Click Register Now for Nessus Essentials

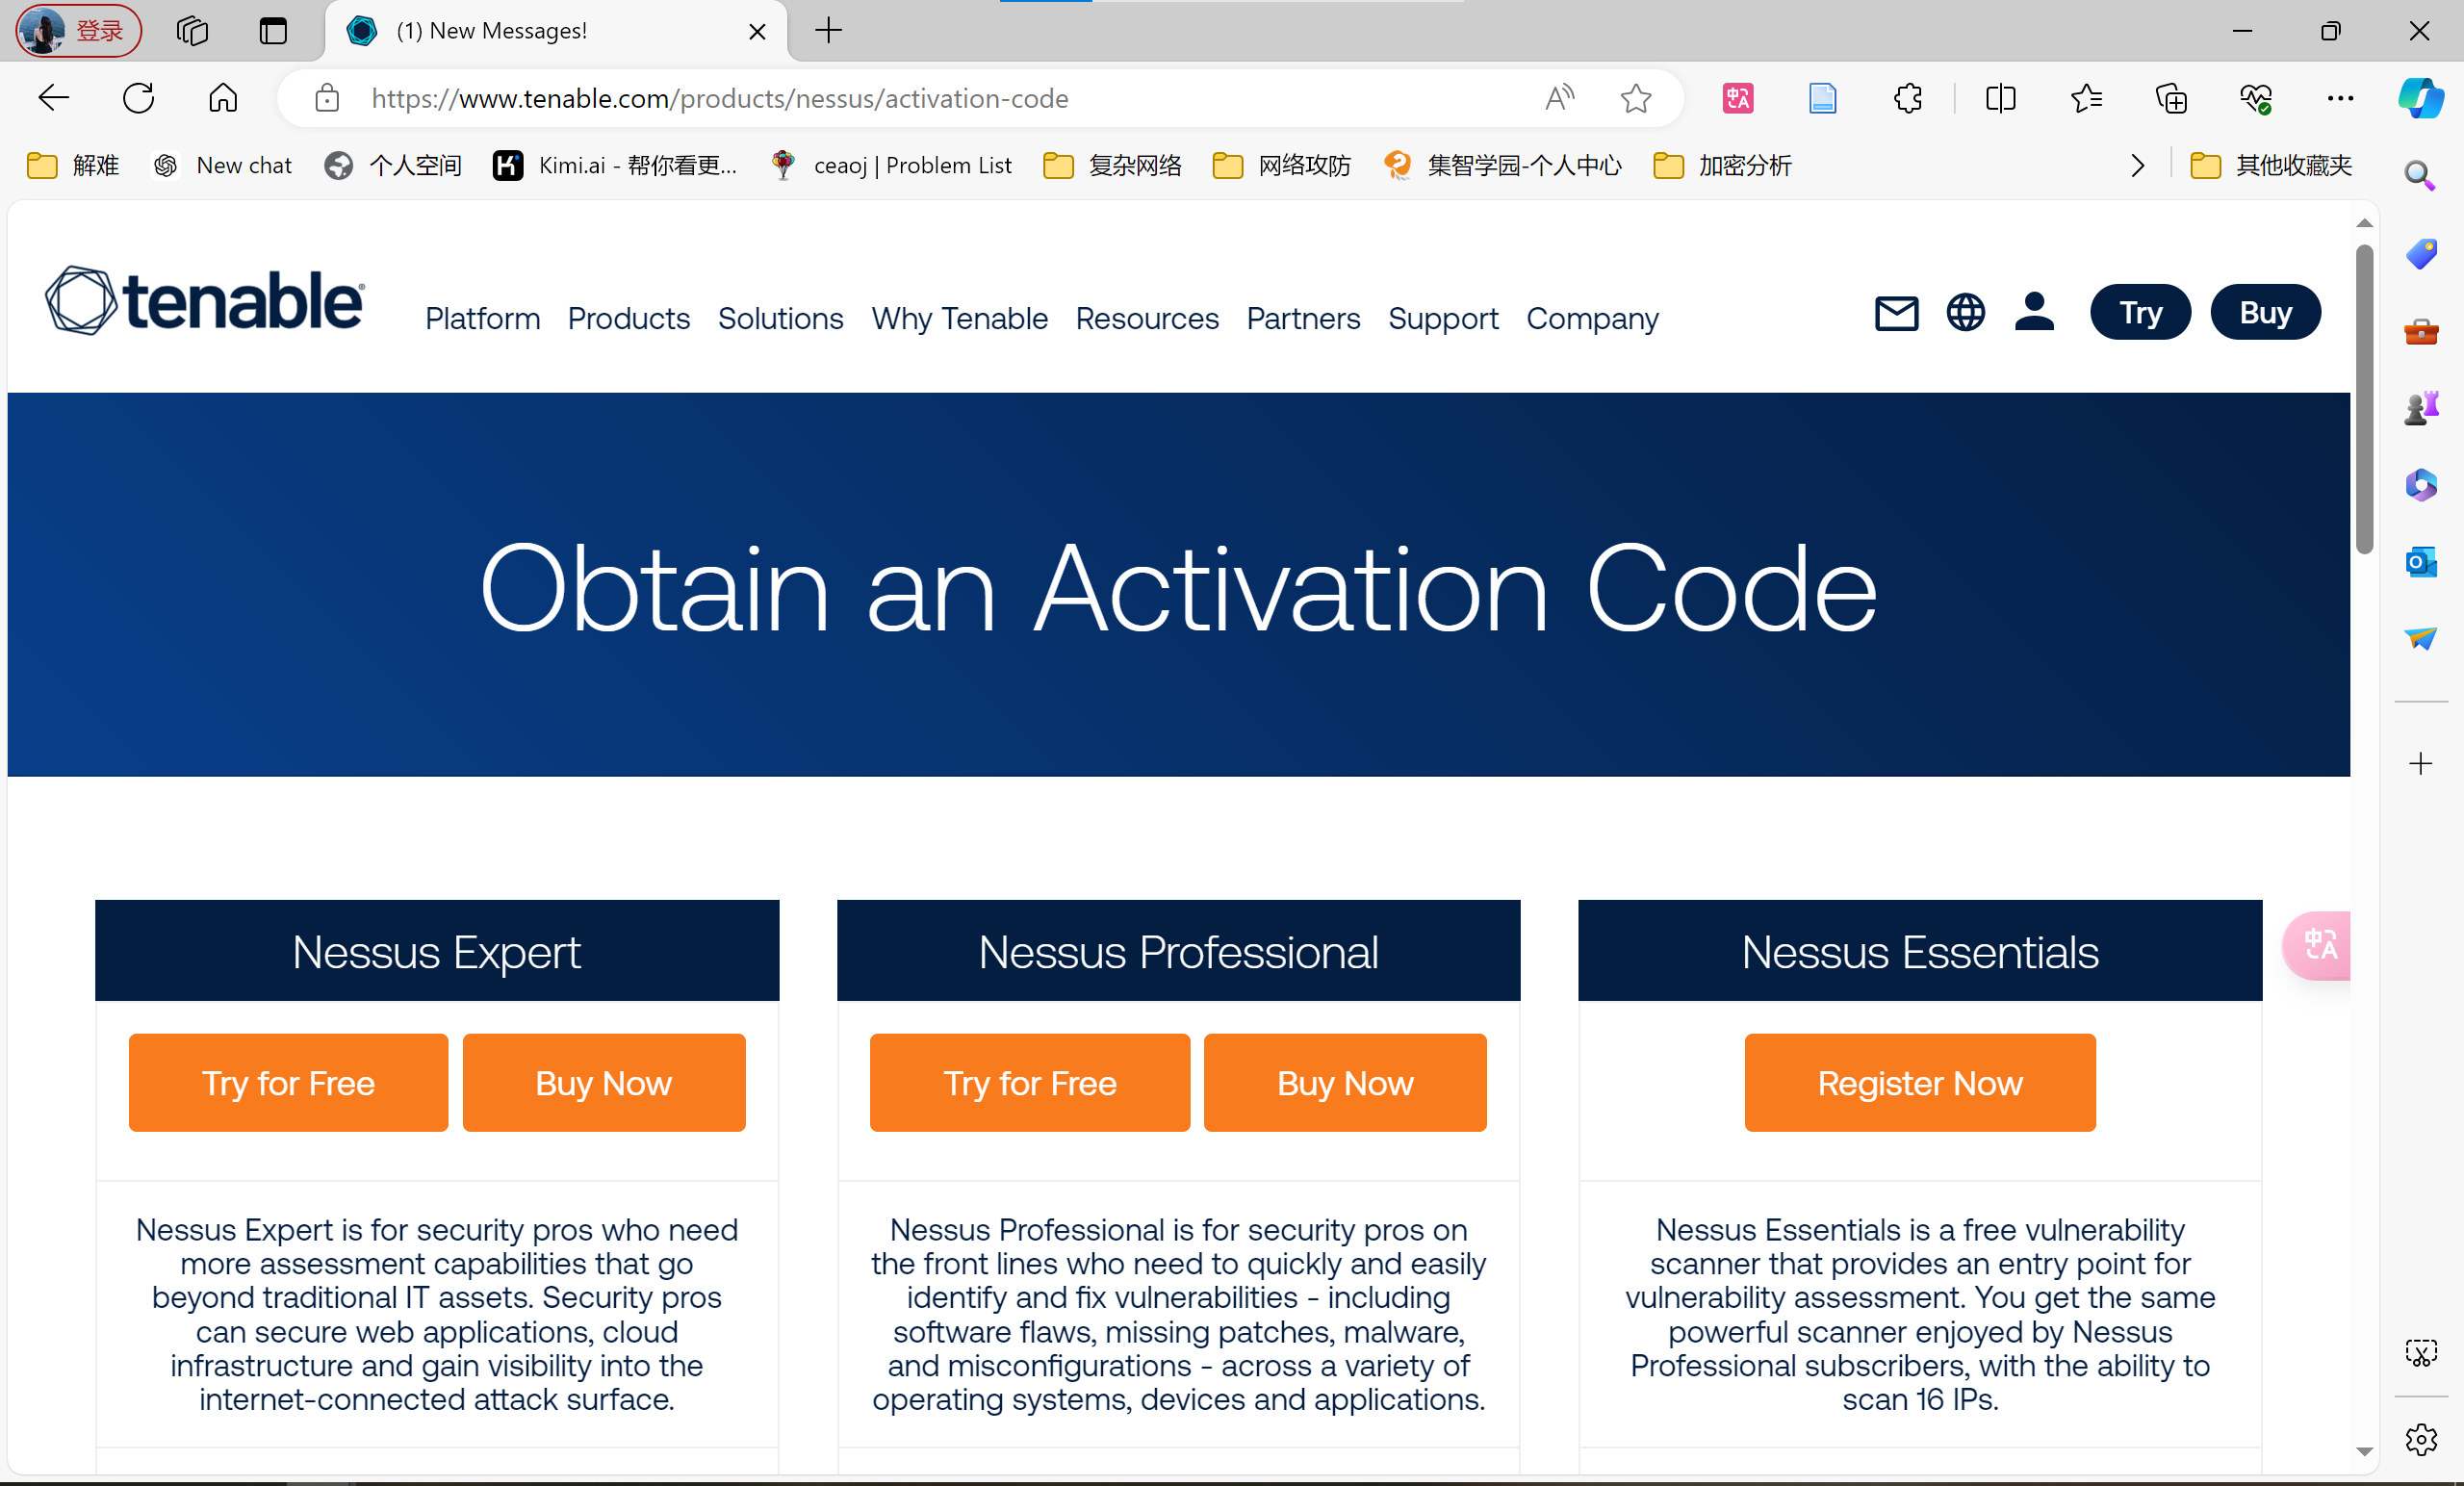point(1919,1083)
